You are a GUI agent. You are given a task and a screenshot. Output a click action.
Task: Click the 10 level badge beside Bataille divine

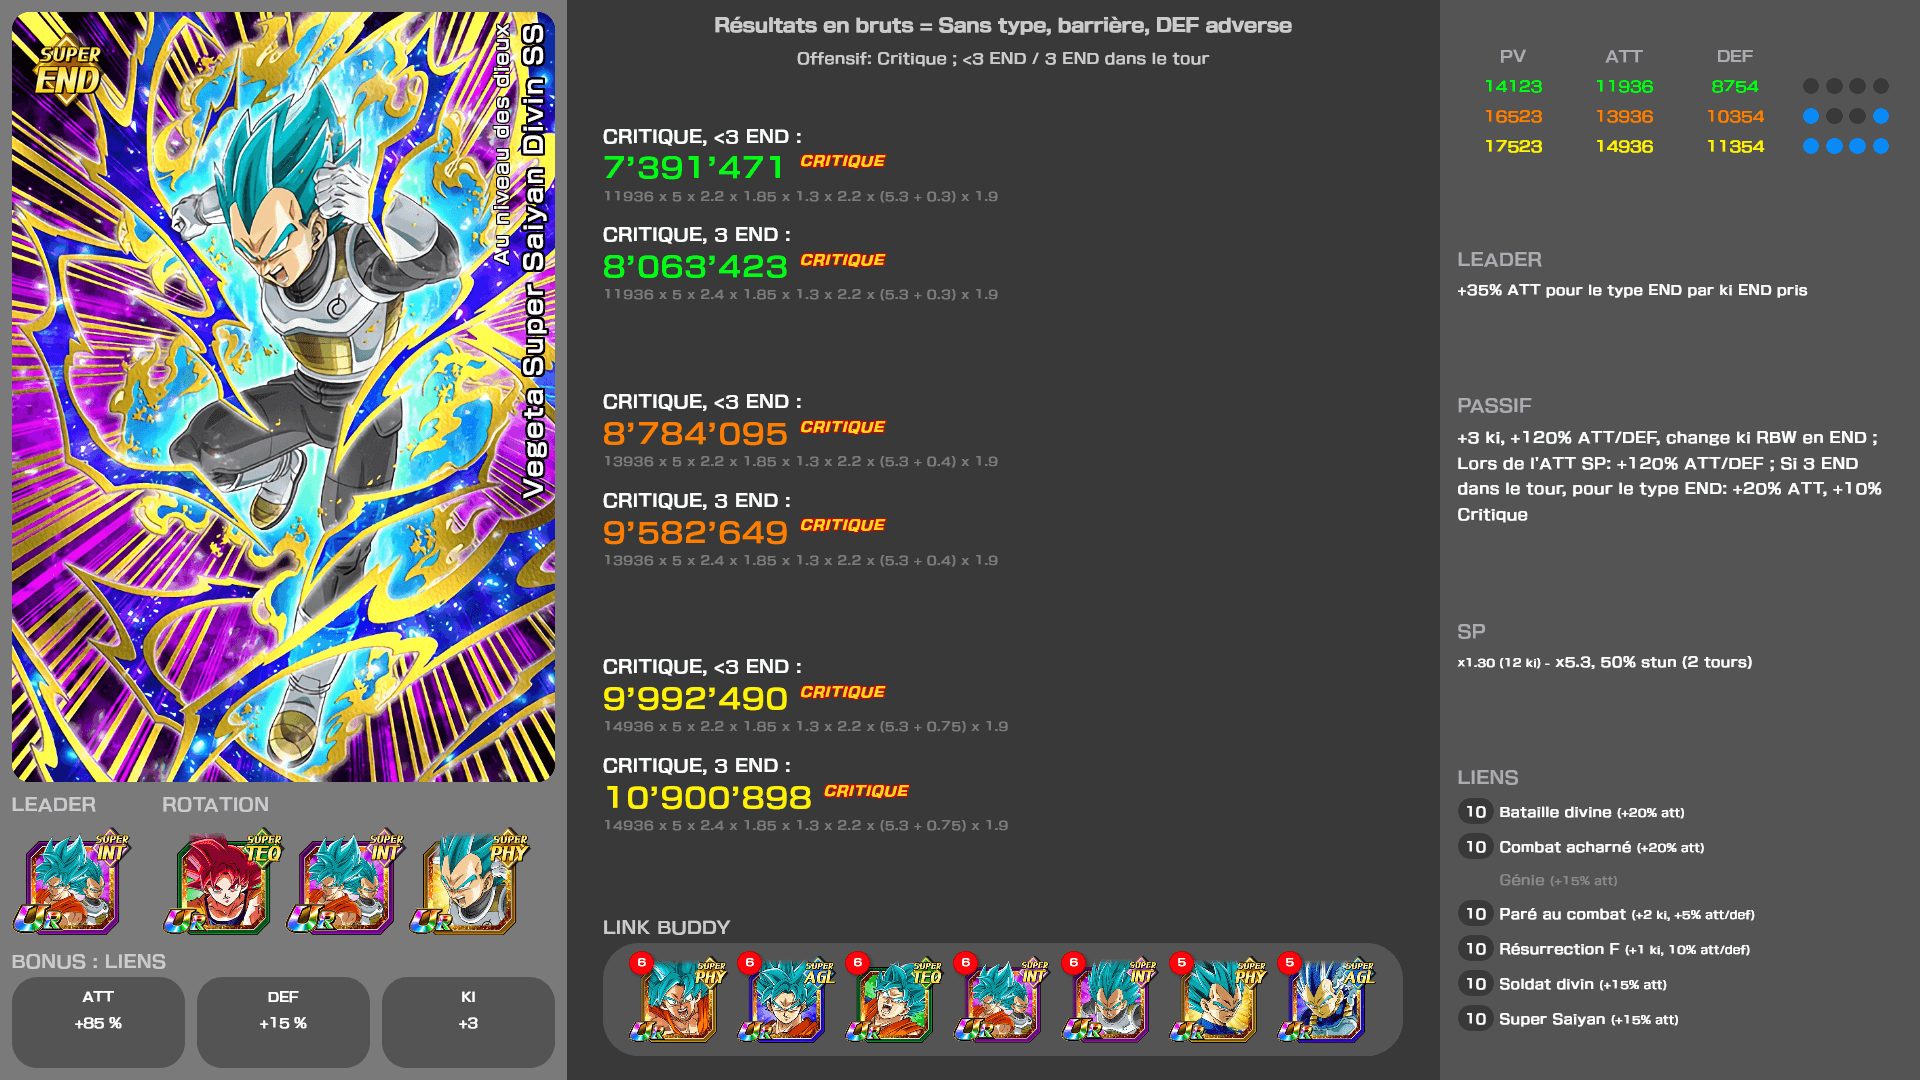click(x=1475, y=812)
